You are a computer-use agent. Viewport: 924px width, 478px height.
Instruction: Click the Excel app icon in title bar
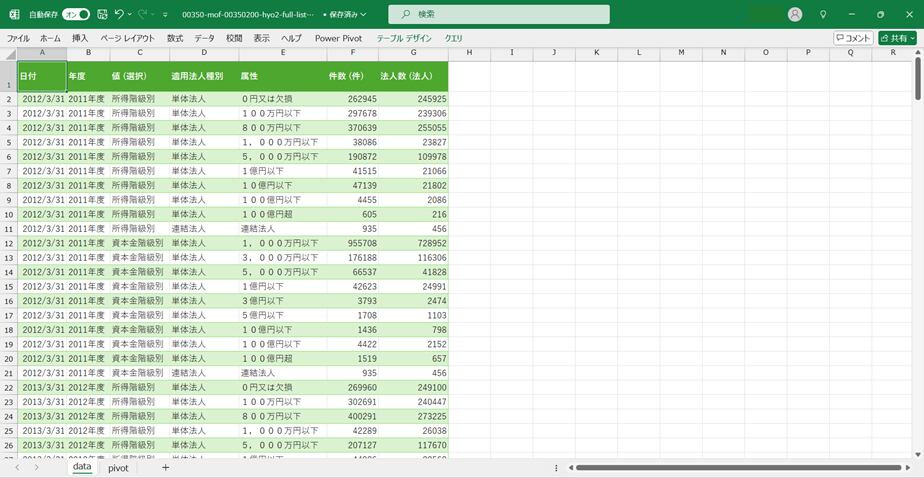click(x=14, y=15)
